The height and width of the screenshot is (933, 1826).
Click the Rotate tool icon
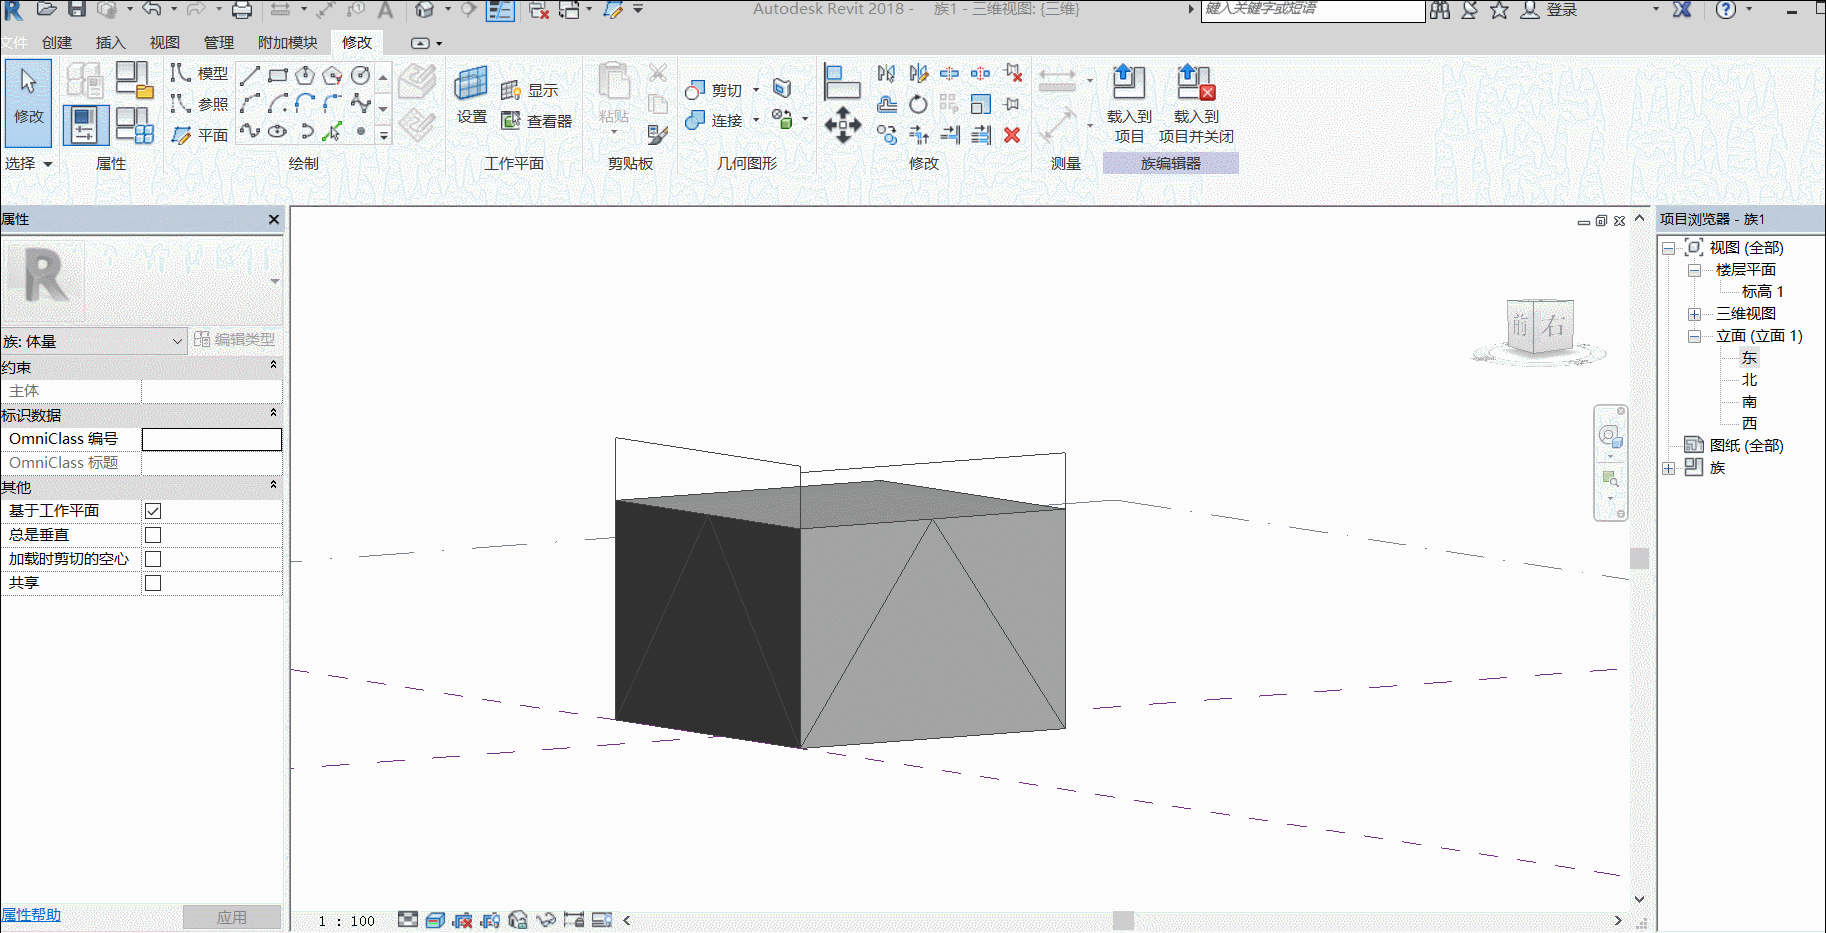[x=918, y=104]
